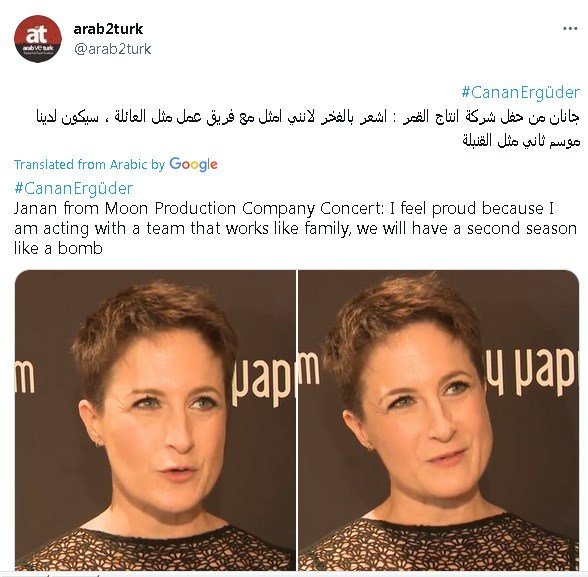Screen dimensions: 588x577
Task: Open #CananErgüder hashtag in the English translation
Action: tap(74, 188)
